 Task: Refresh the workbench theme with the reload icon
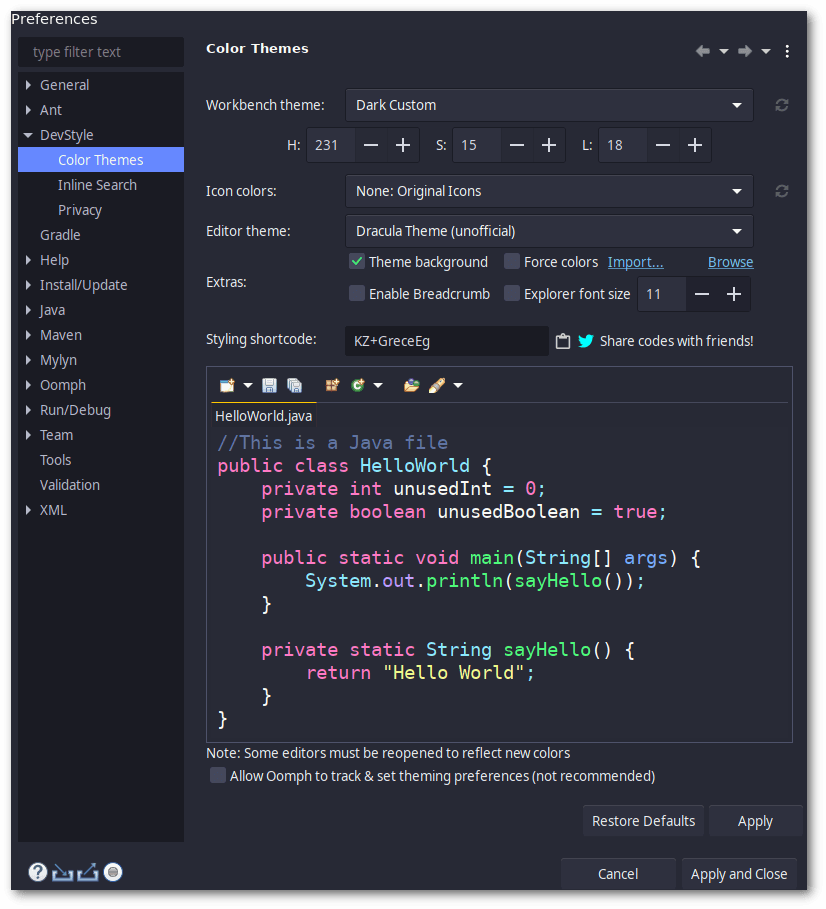pyautogui.click(x=781, y=105)
